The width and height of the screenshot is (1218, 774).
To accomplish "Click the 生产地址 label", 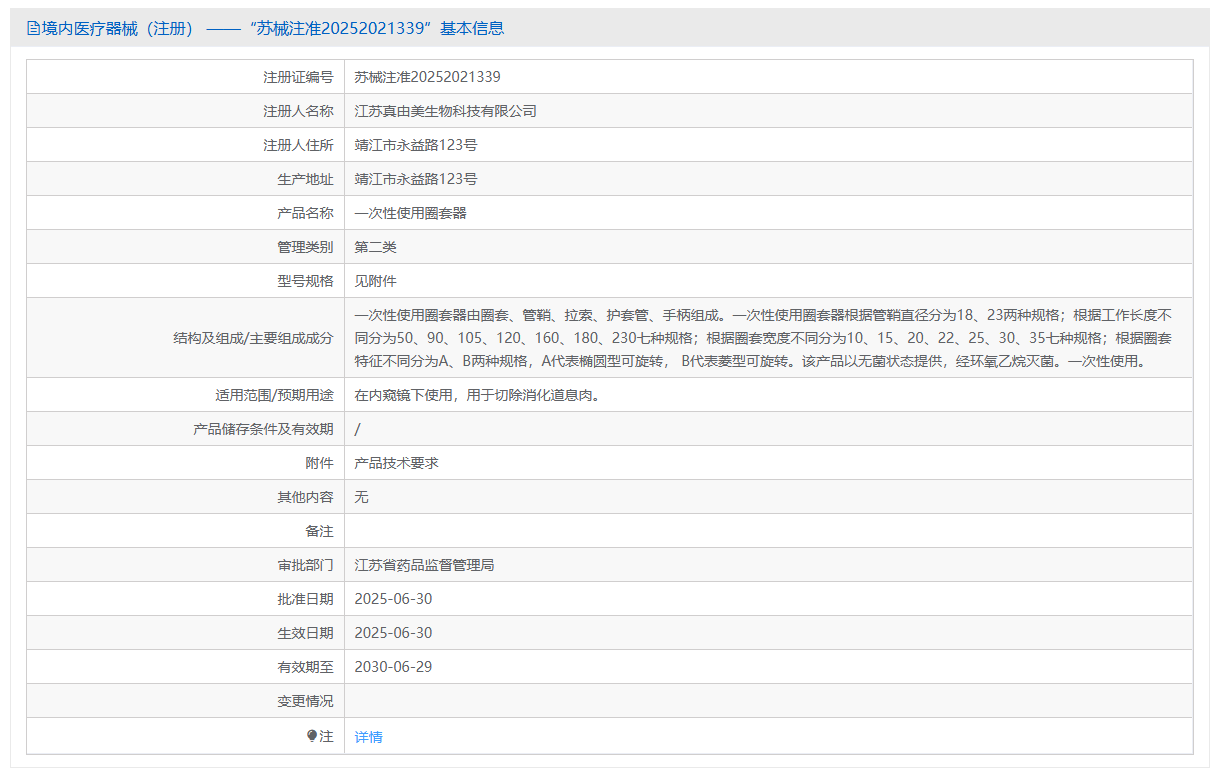I will [x=305, y=179].
